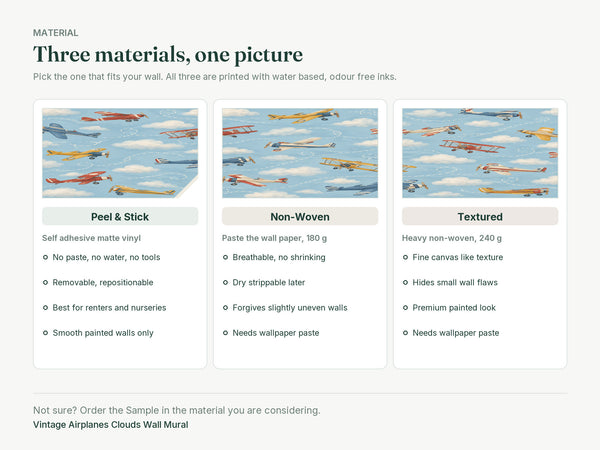Click the Vintage Airplanes Clouds Wall Mural link
This screenshot has width=600, height=450.
[111, 425]
